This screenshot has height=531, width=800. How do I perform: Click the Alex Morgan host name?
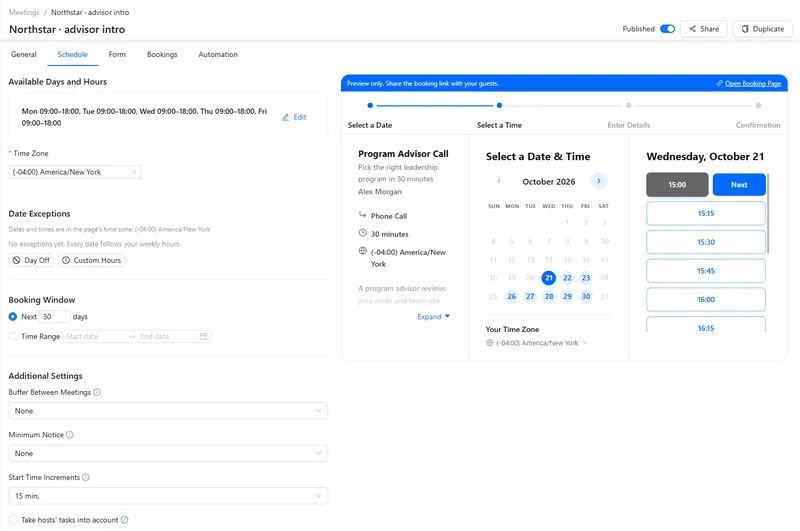(x=380, y=192)
